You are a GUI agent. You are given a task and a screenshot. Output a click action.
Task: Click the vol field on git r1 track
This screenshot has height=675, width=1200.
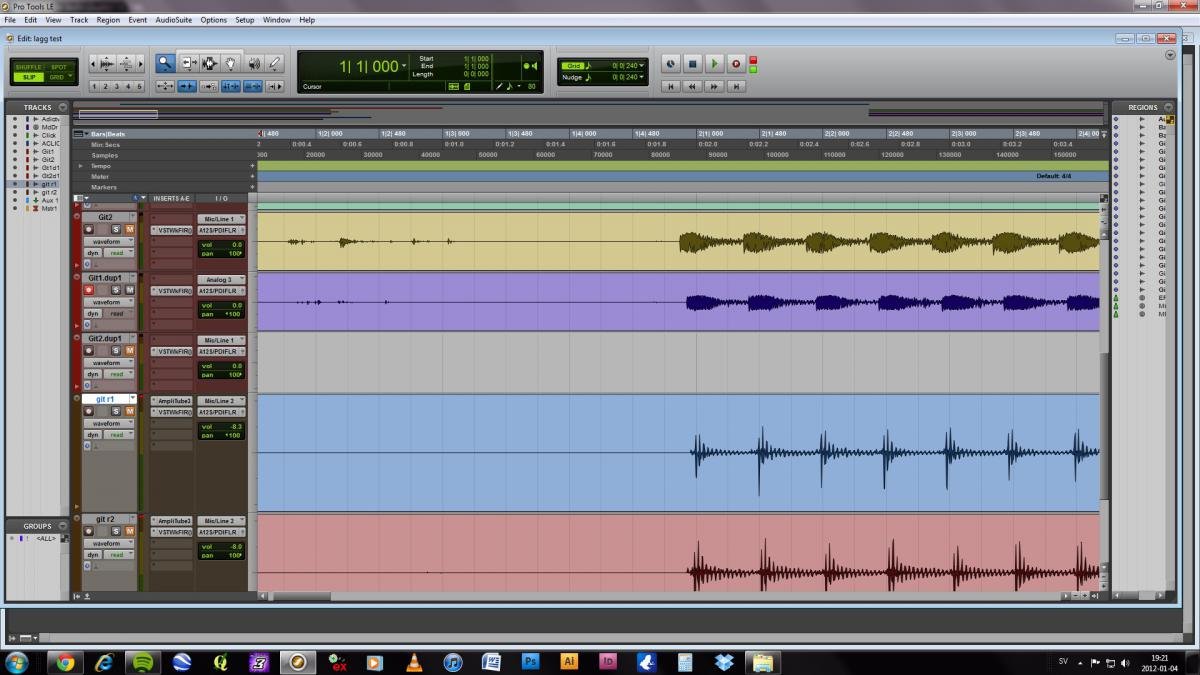pyautogui.click(x=220, y=426)
